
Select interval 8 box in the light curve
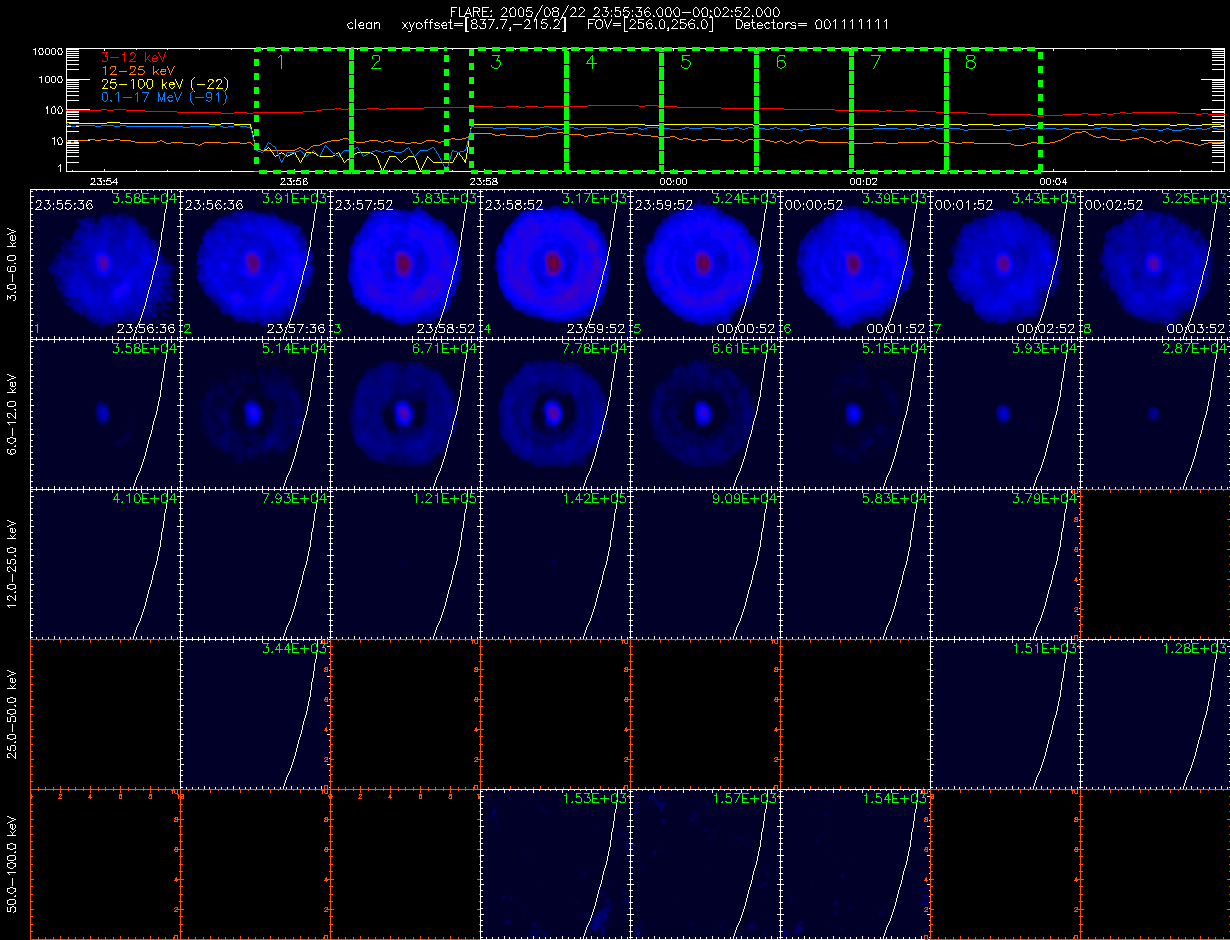click(x=993, y=109)
